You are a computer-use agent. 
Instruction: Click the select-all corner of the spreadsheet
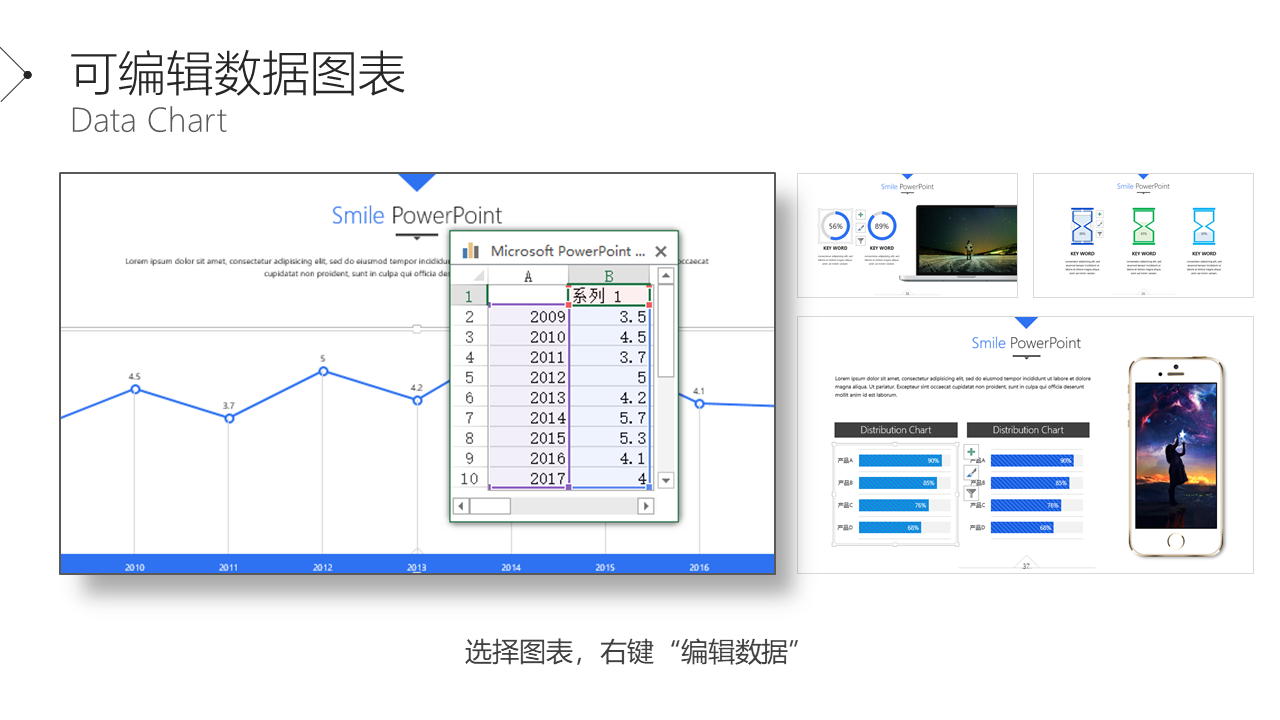coord(470,276)
